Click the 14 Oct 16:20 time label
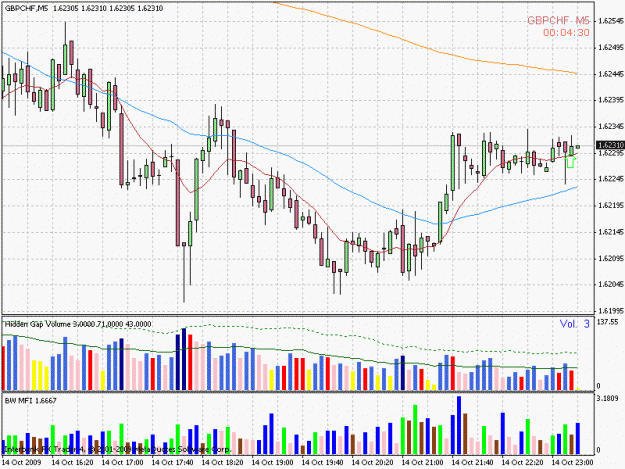The width and height of the screenshot is (625, 469). click(x=73, y=462)
